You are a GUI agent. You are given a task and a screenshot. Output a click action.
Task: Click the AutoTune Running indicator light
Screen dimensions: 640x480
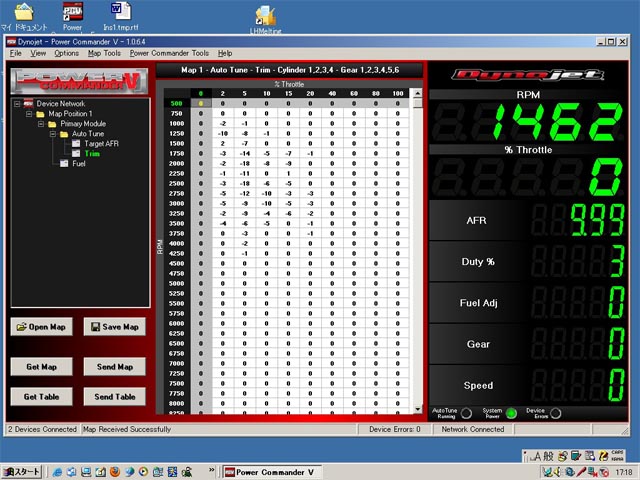click(x=466, y=413)
